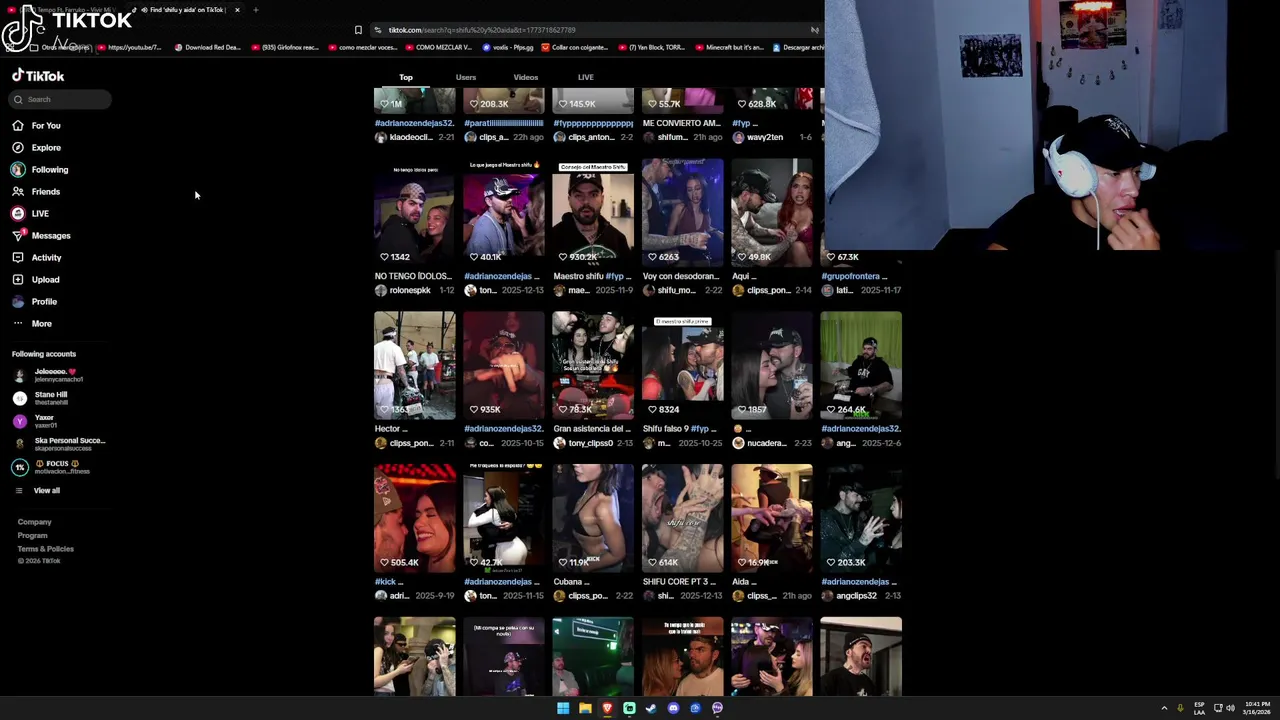Click the wavy2ten username link
This screenshot has width=1280, height=720.
[x=765, y=137]
